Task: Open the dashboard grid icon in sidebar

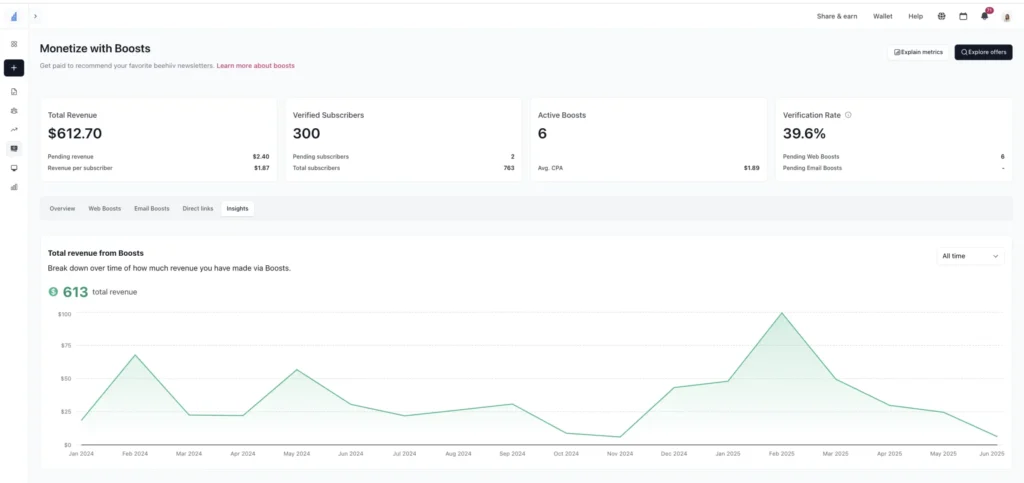Action: 14,44
